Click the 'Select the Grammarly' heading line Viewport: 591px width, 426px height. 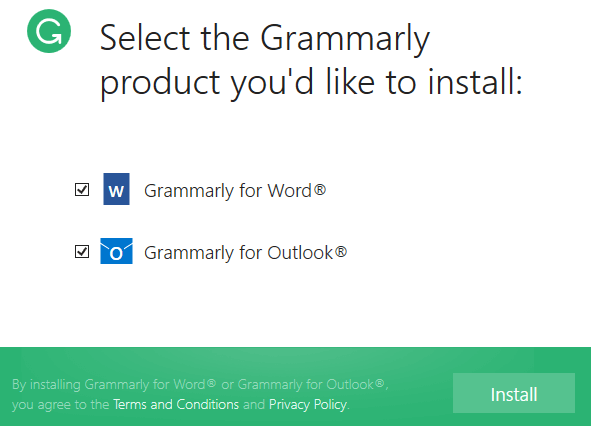pyautogui.click(x=265, y=38)
